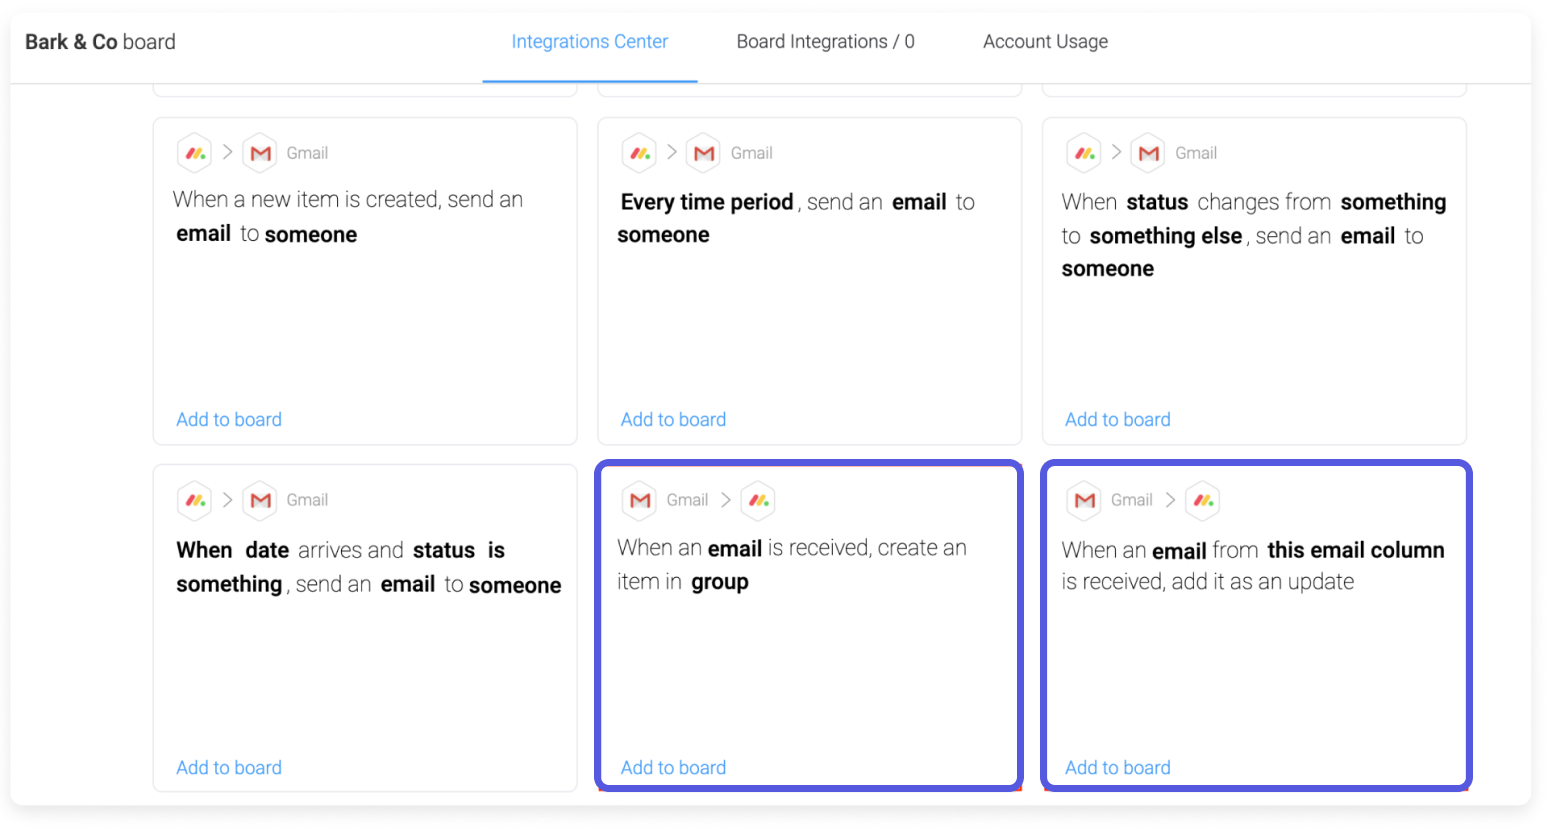Click the Gmail icon on the 'this email column' card

[x=1083, y=500]
